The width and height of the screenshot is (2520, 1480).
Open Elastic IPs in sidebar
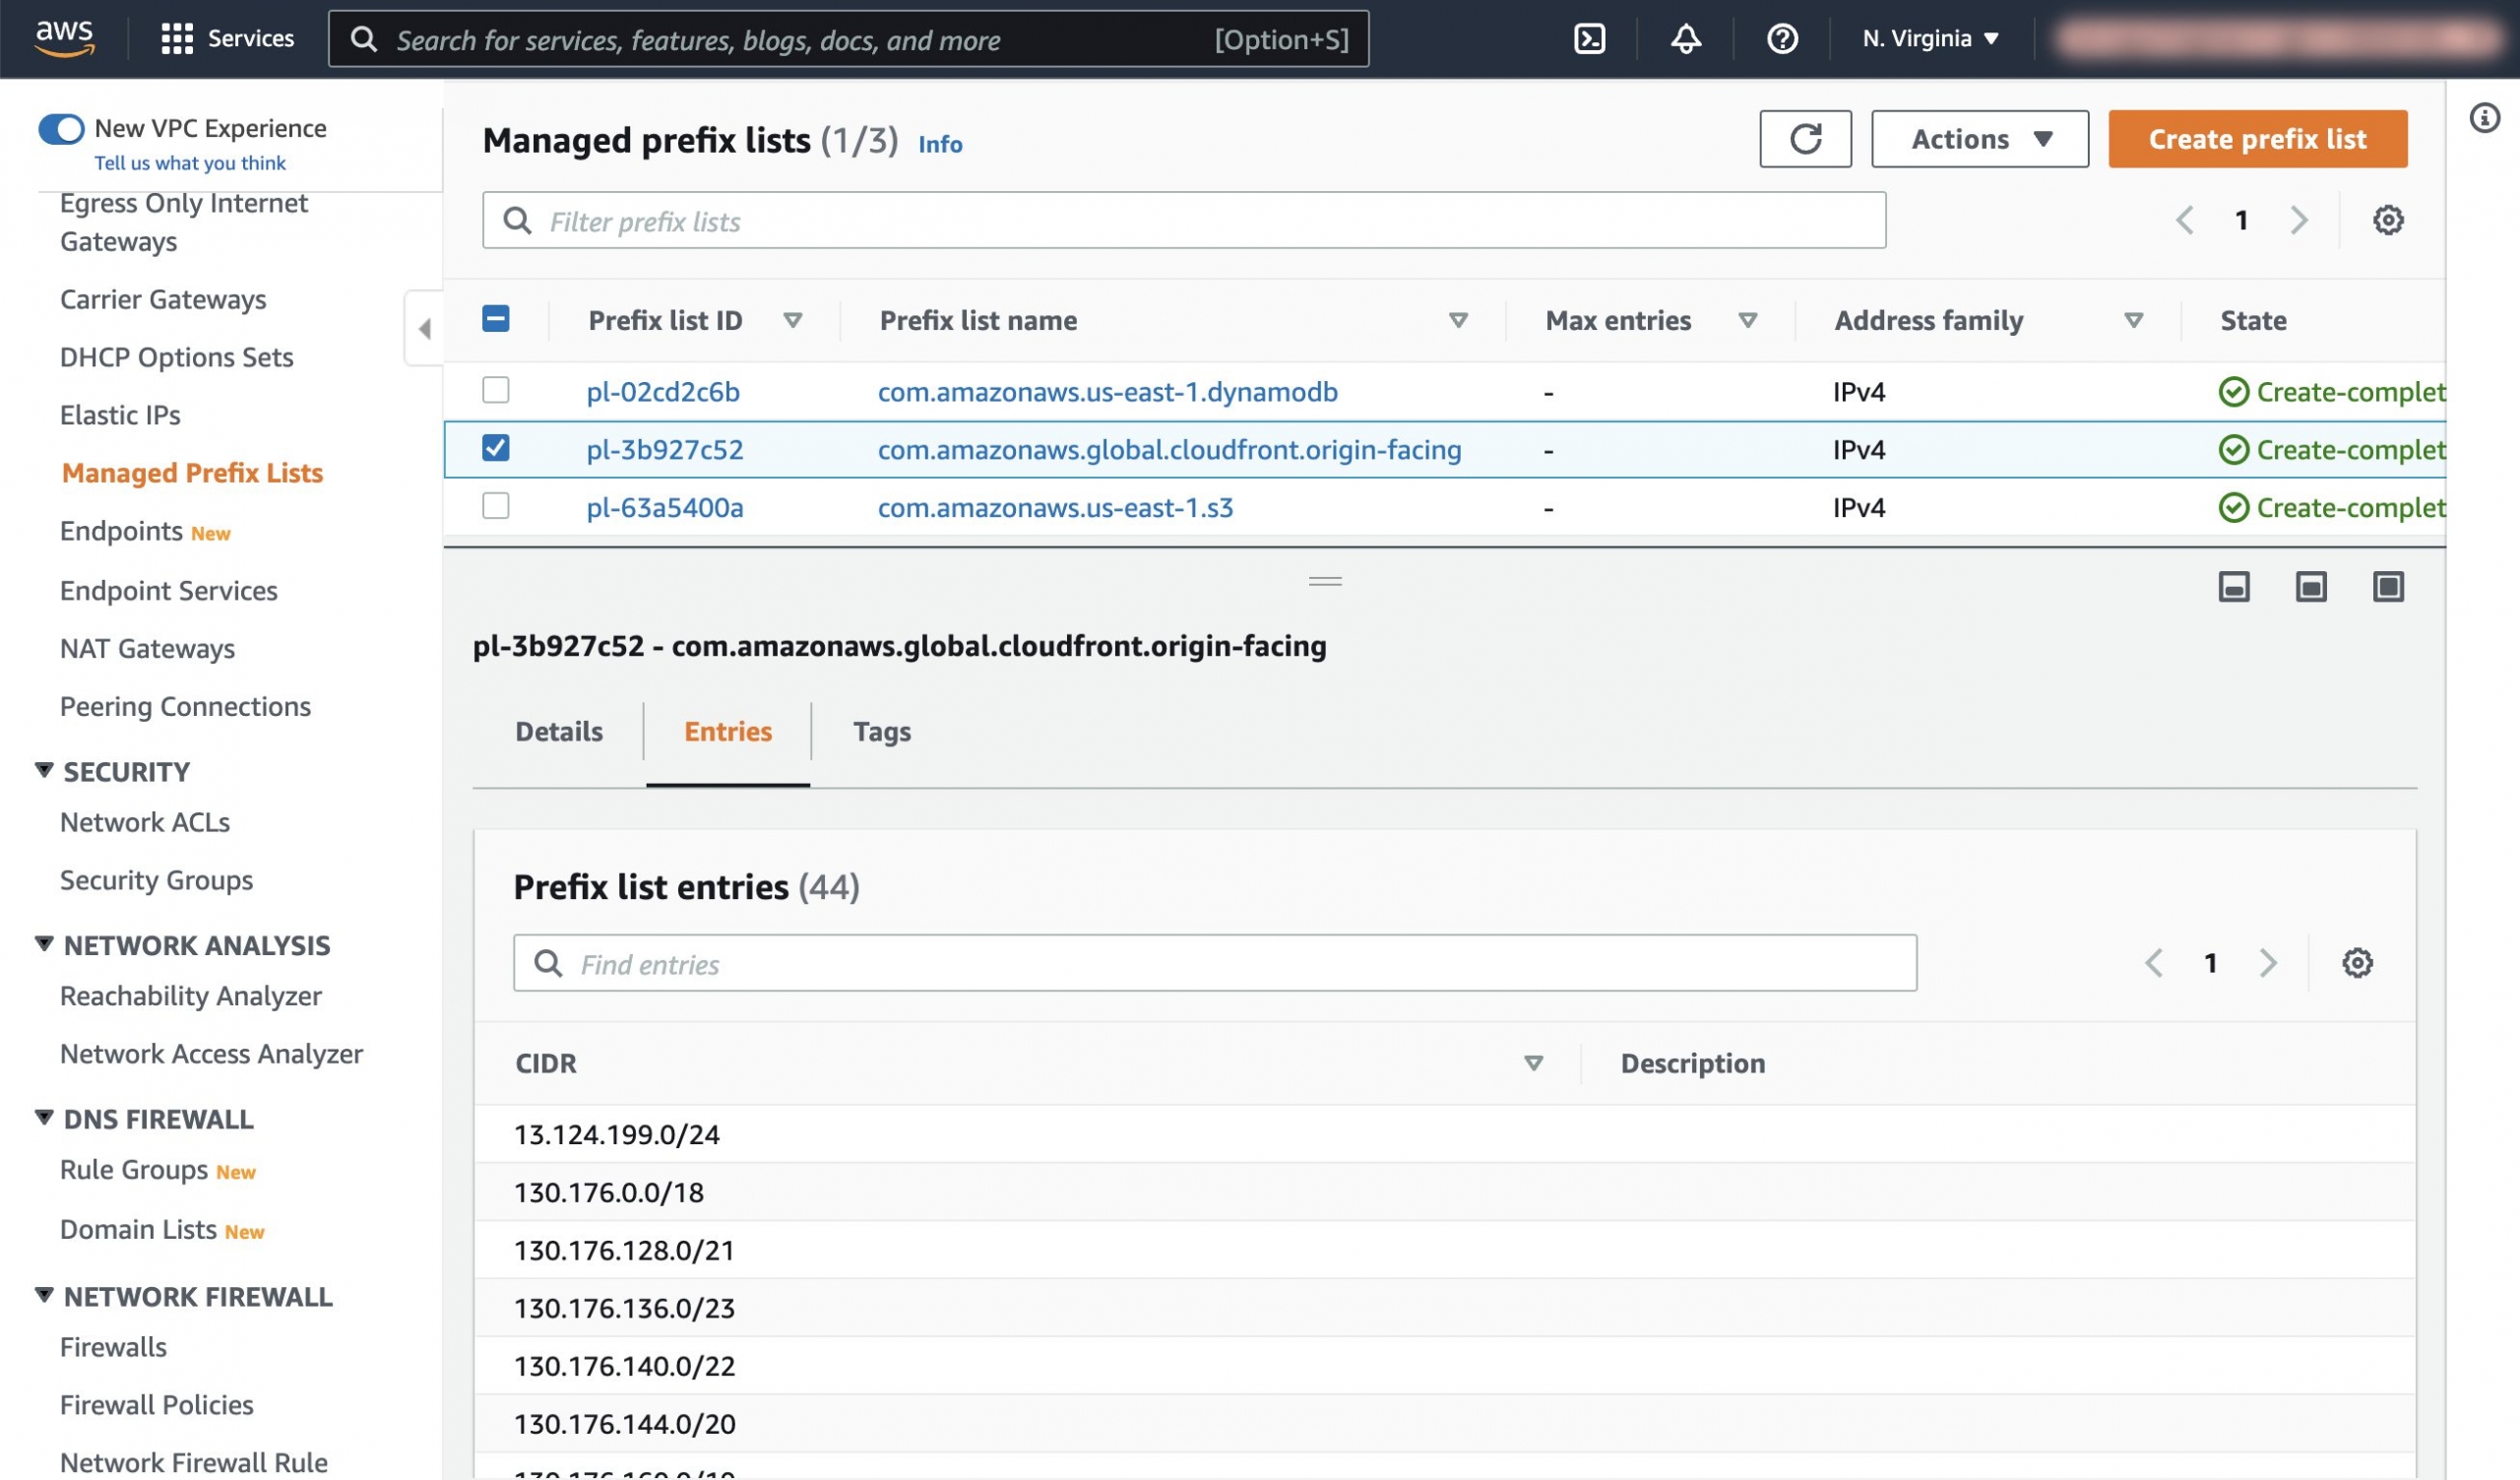click(x=120, y=415)
